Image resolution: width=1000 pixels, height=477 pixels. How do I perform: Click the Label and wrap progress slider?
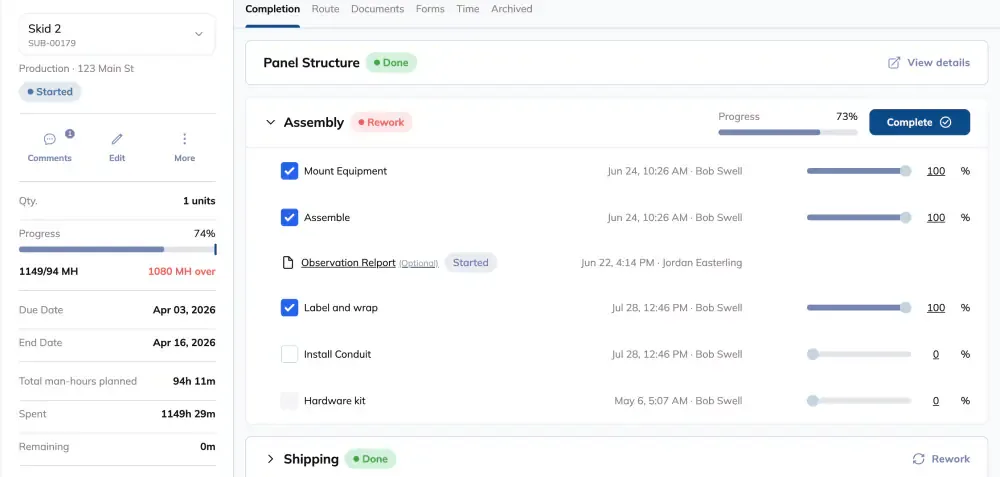point(858,307)
